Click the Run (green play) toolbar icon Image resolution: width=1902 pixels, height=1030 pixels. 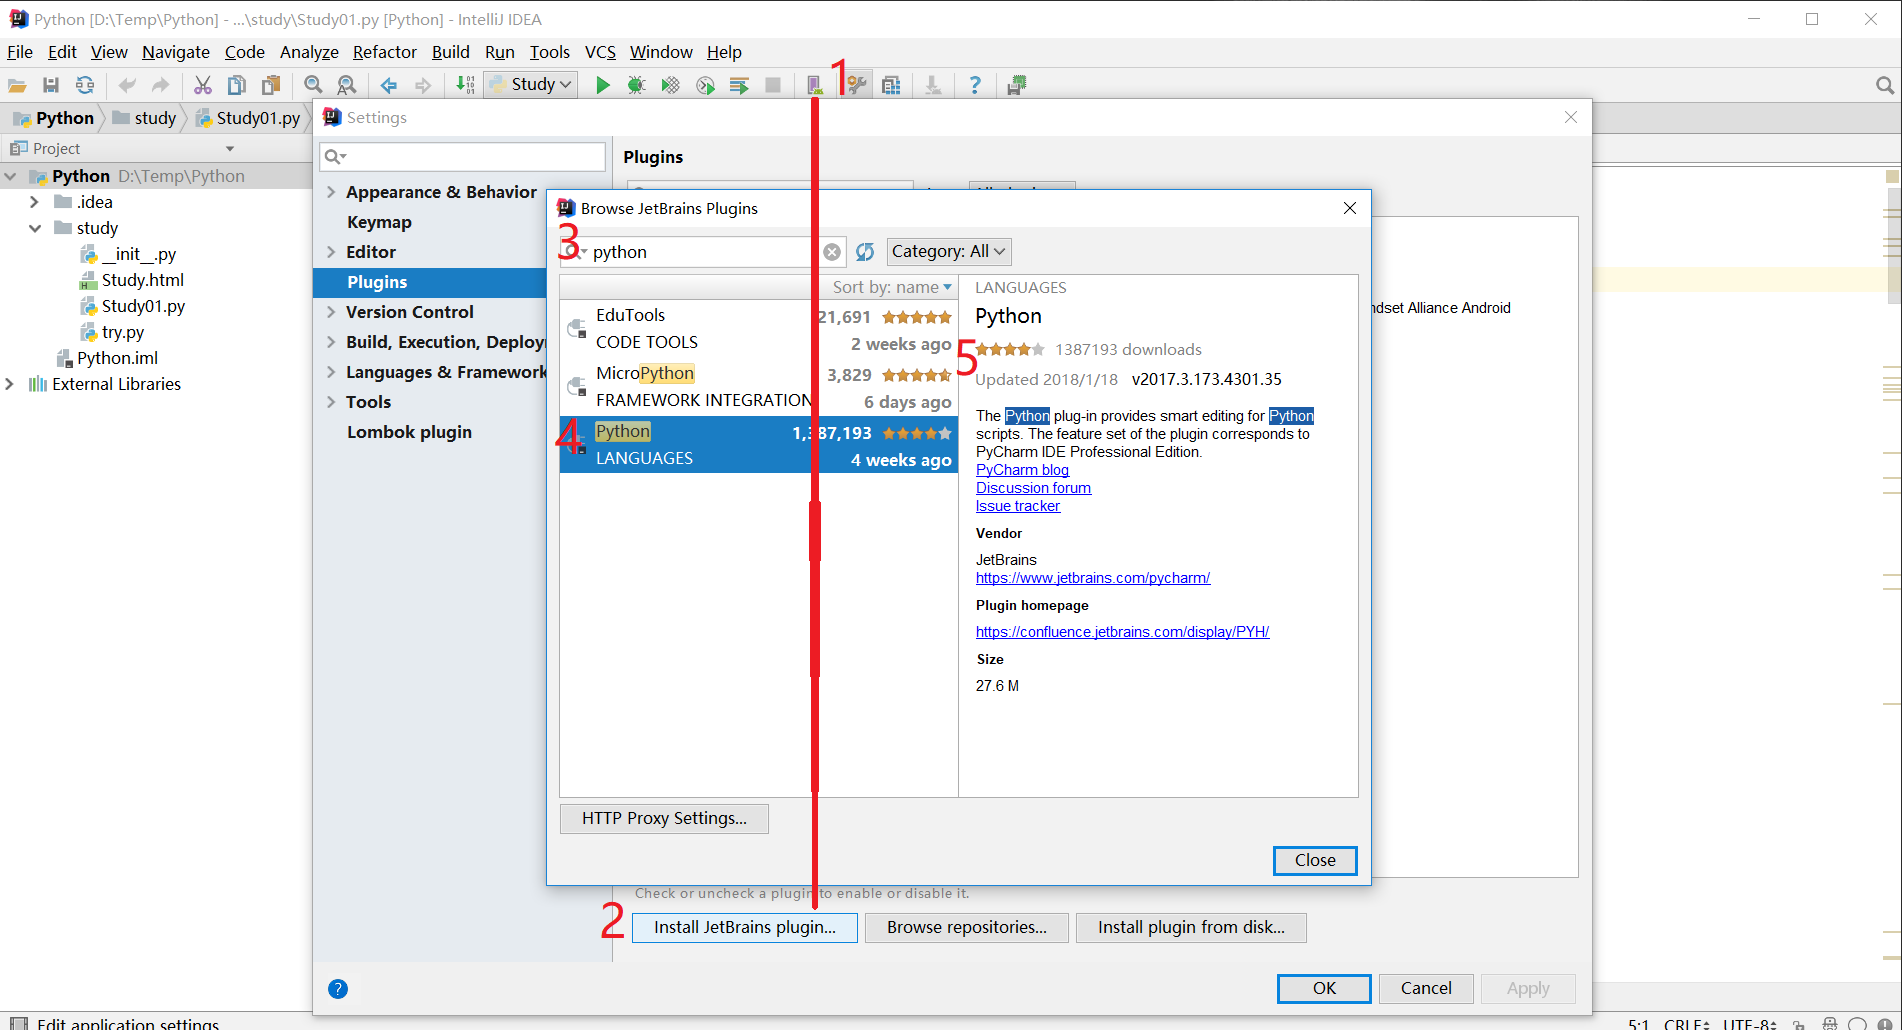602,86
